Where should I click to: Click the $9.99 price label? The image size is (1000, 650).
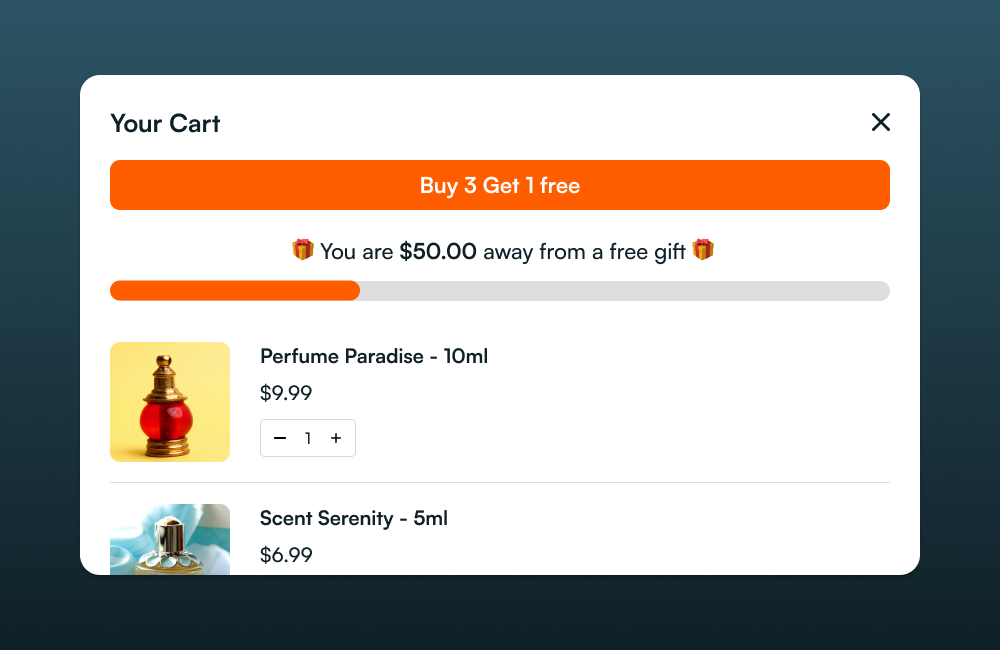pos(286,393)
